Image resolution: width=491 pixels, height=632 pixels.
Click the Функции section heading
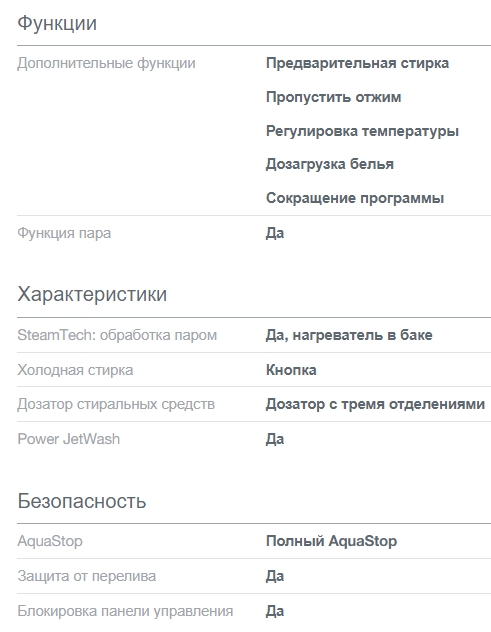57,23
